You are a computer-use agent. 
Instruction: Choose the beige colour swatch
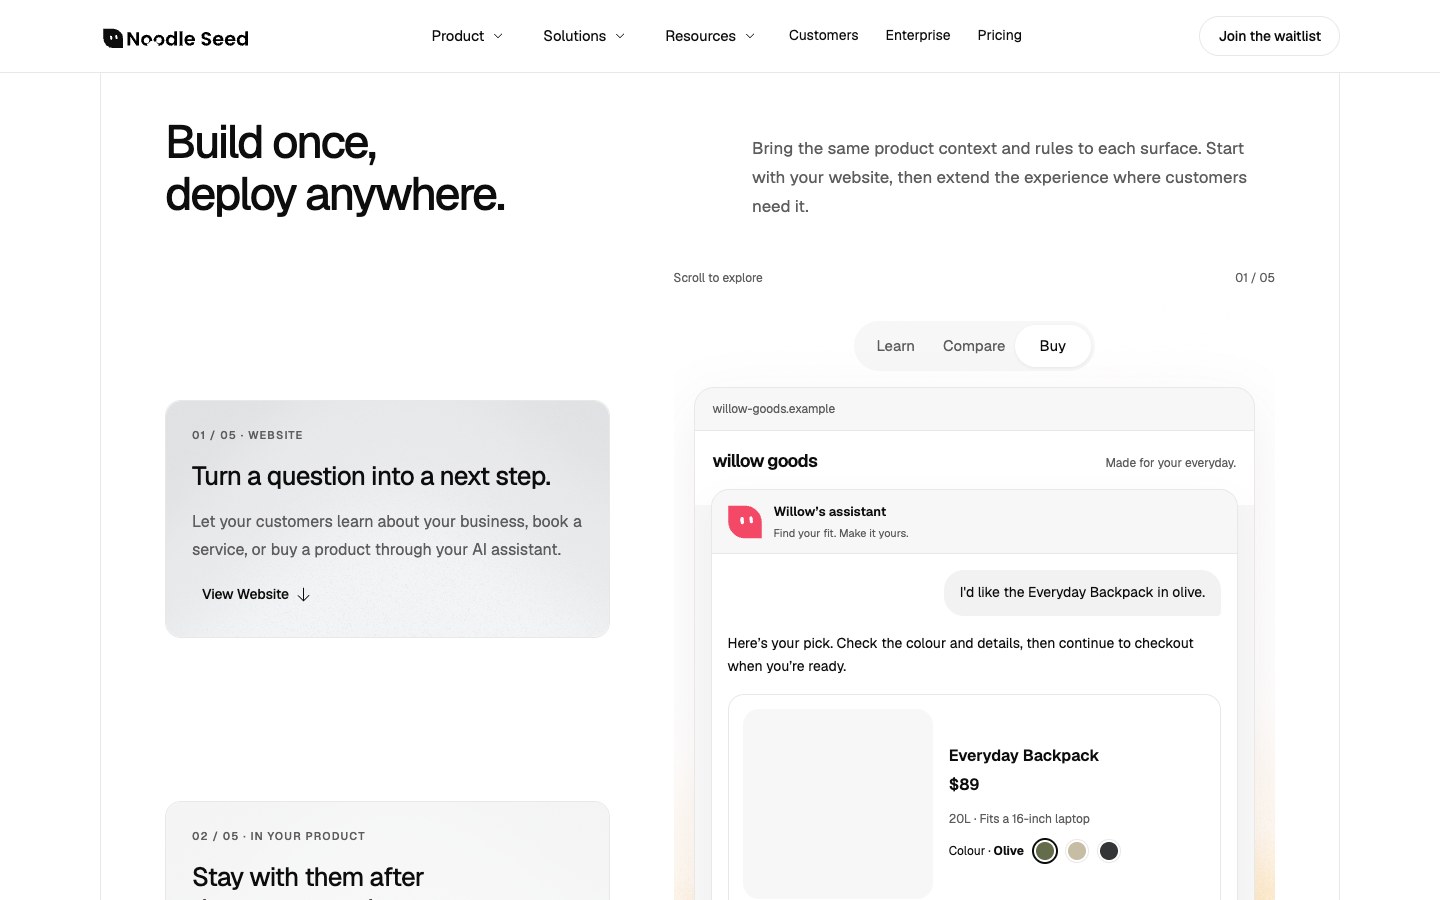[x=1077, y=851]
